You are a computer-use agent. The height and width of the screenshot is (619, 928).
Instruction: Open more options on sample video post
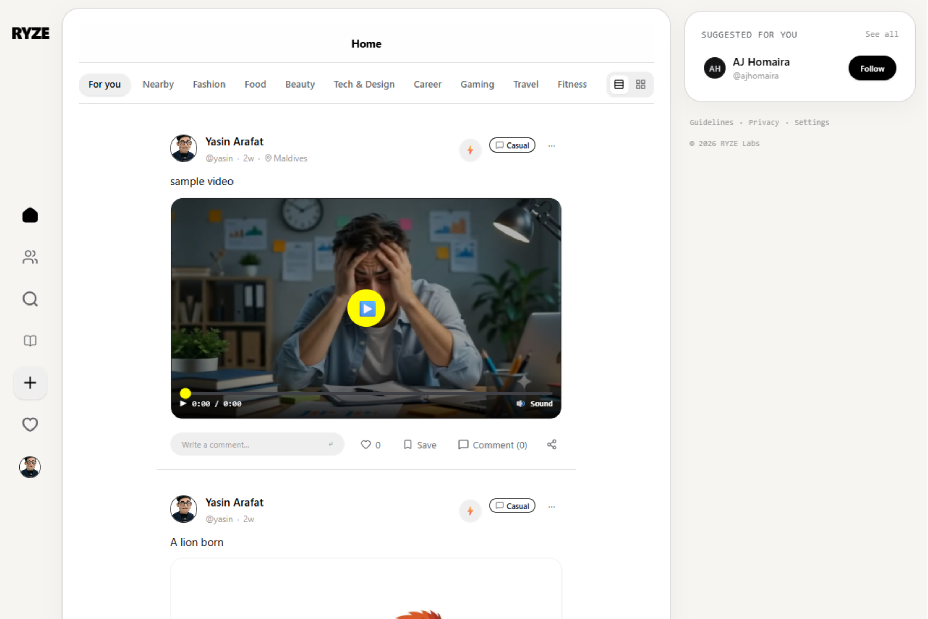[x=552, y=146]
